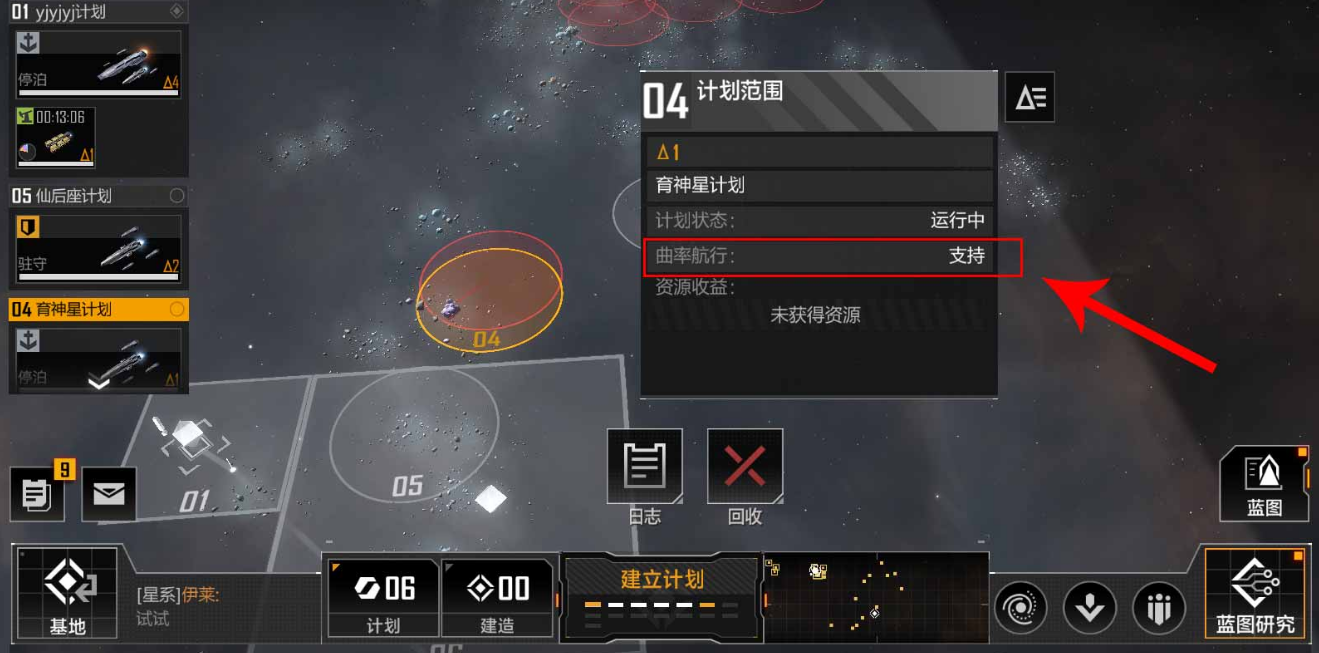
Task: Select the 建造 00 tab
Action: click(x=497, y=598)
